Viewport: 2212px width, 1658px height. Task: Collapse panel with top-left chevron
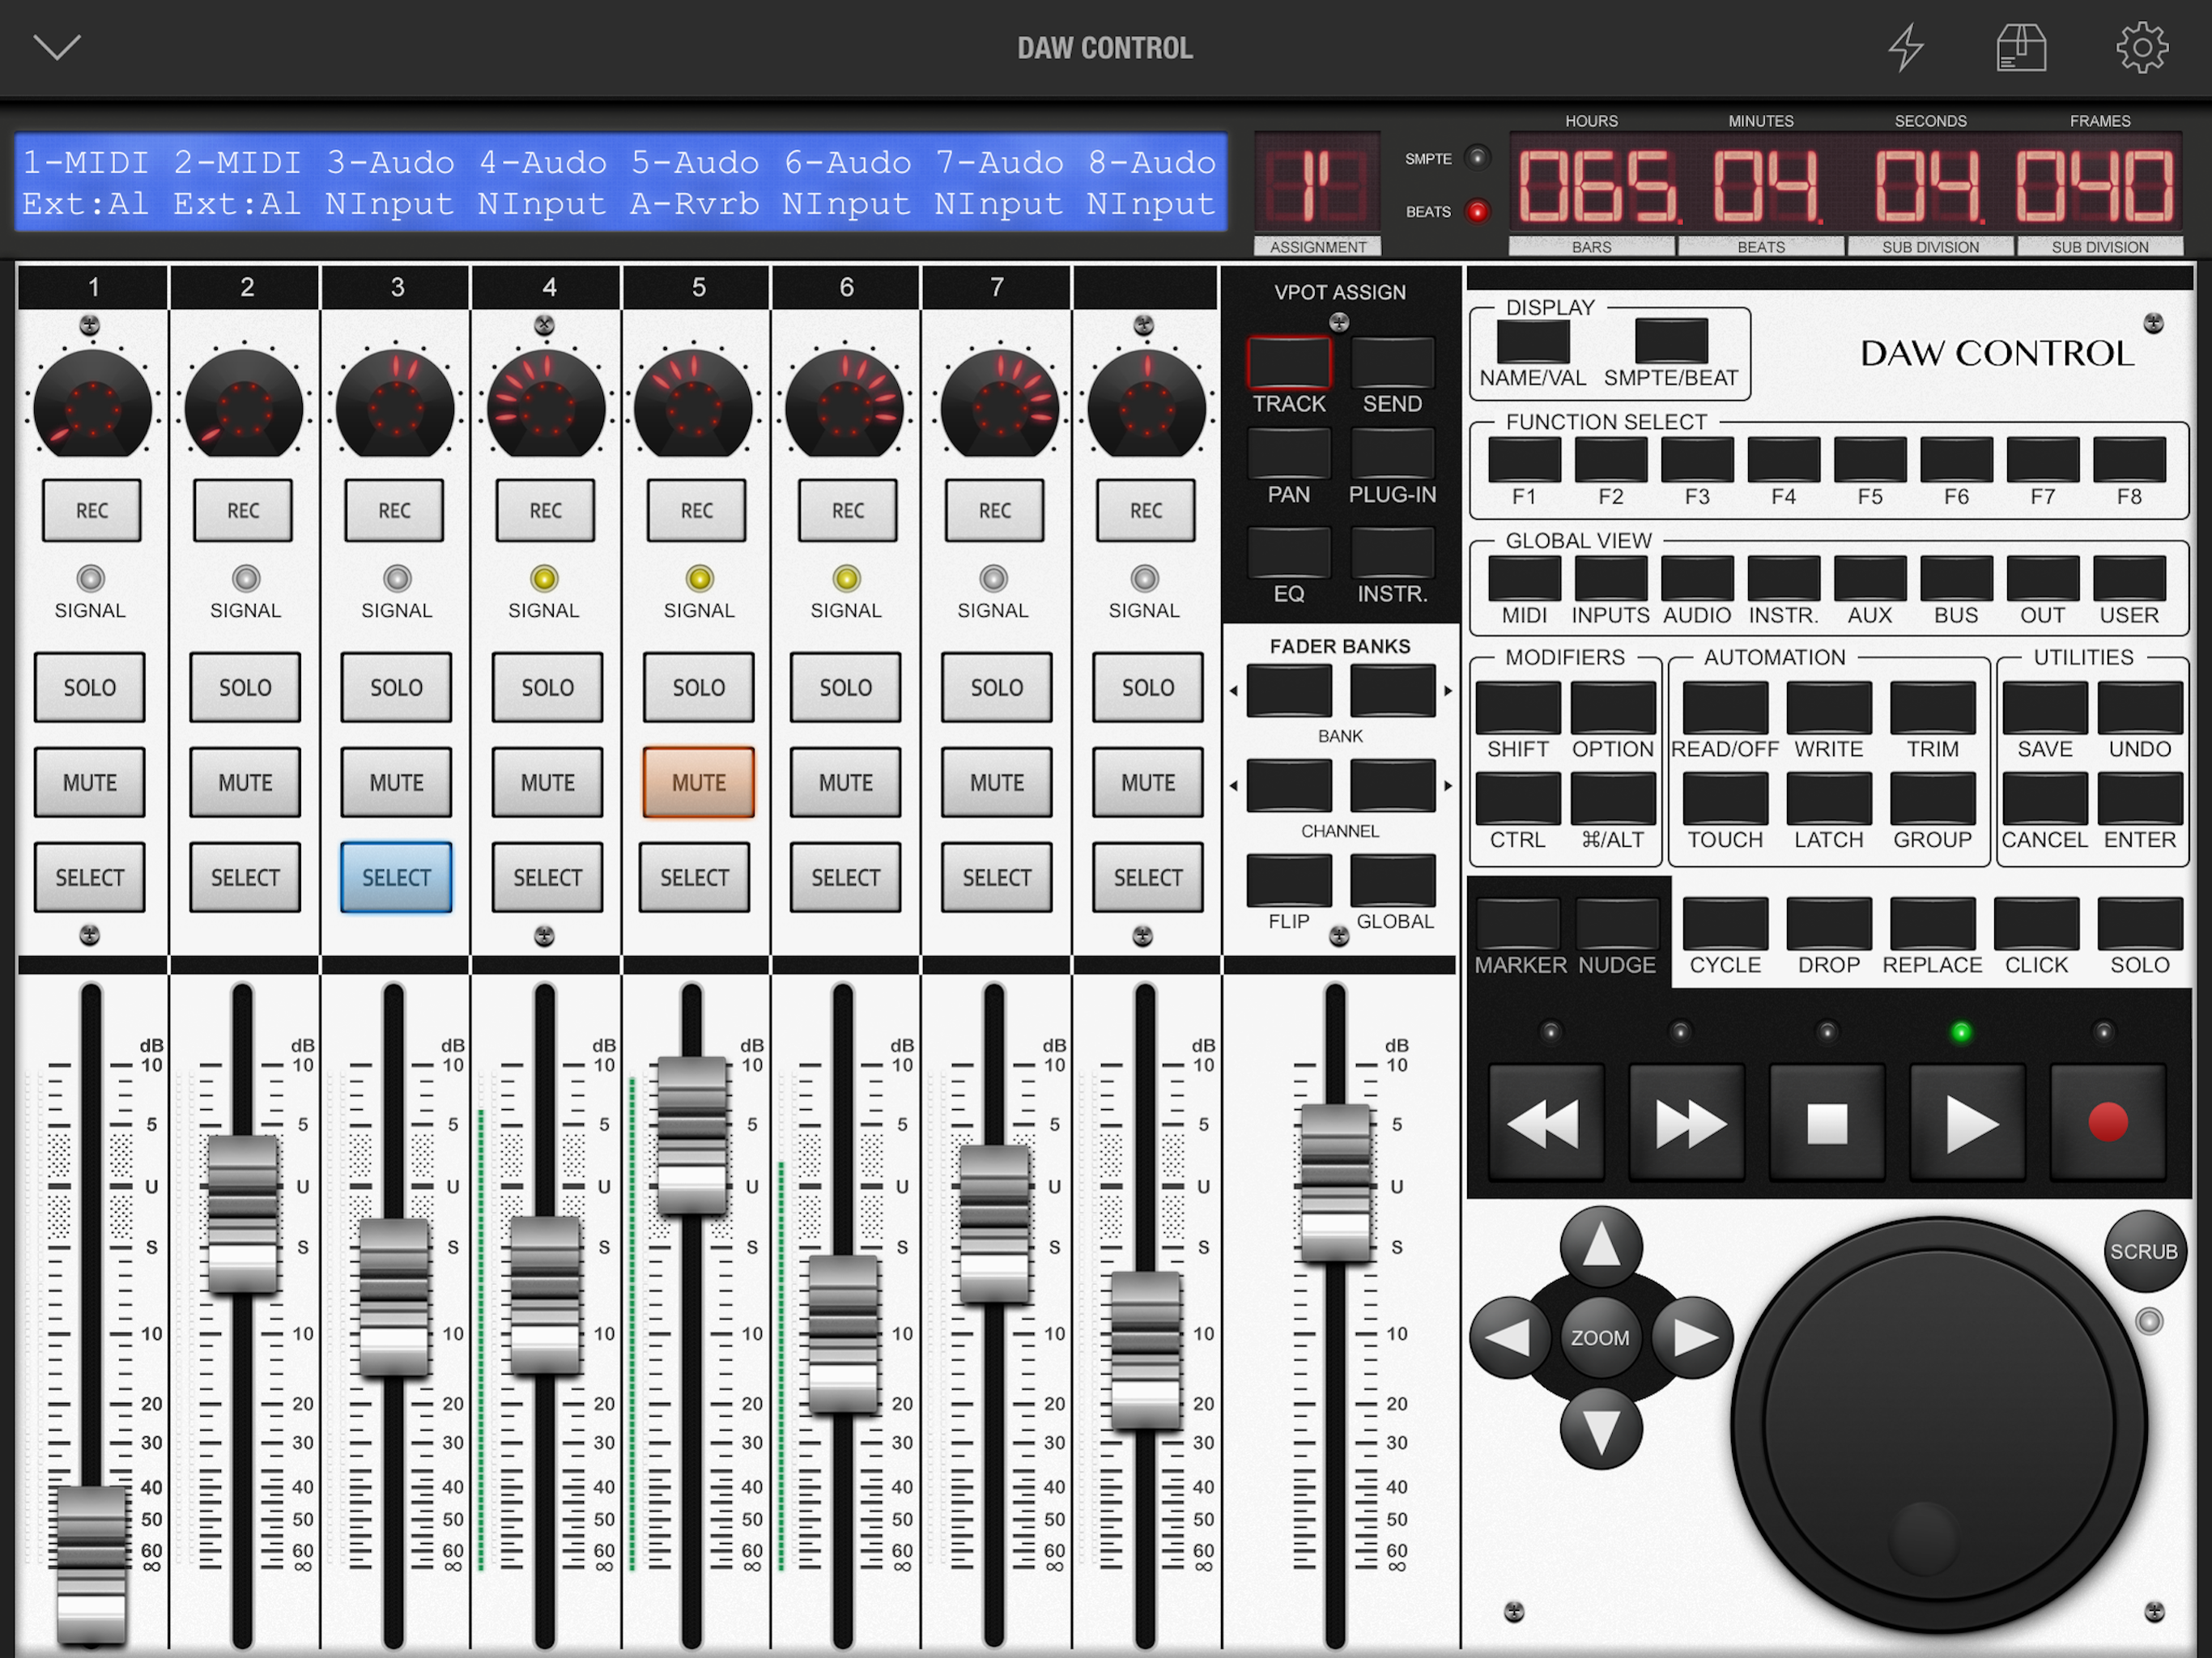click(x=57, y=47)
